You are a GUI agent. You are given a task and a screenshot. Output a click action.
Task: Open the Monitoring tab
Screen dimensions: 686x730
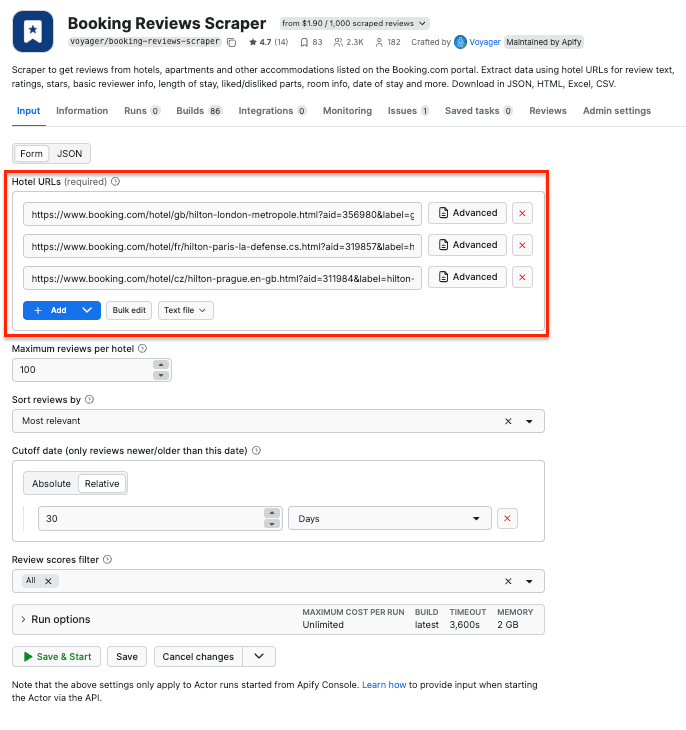click(x=347, y=111)
